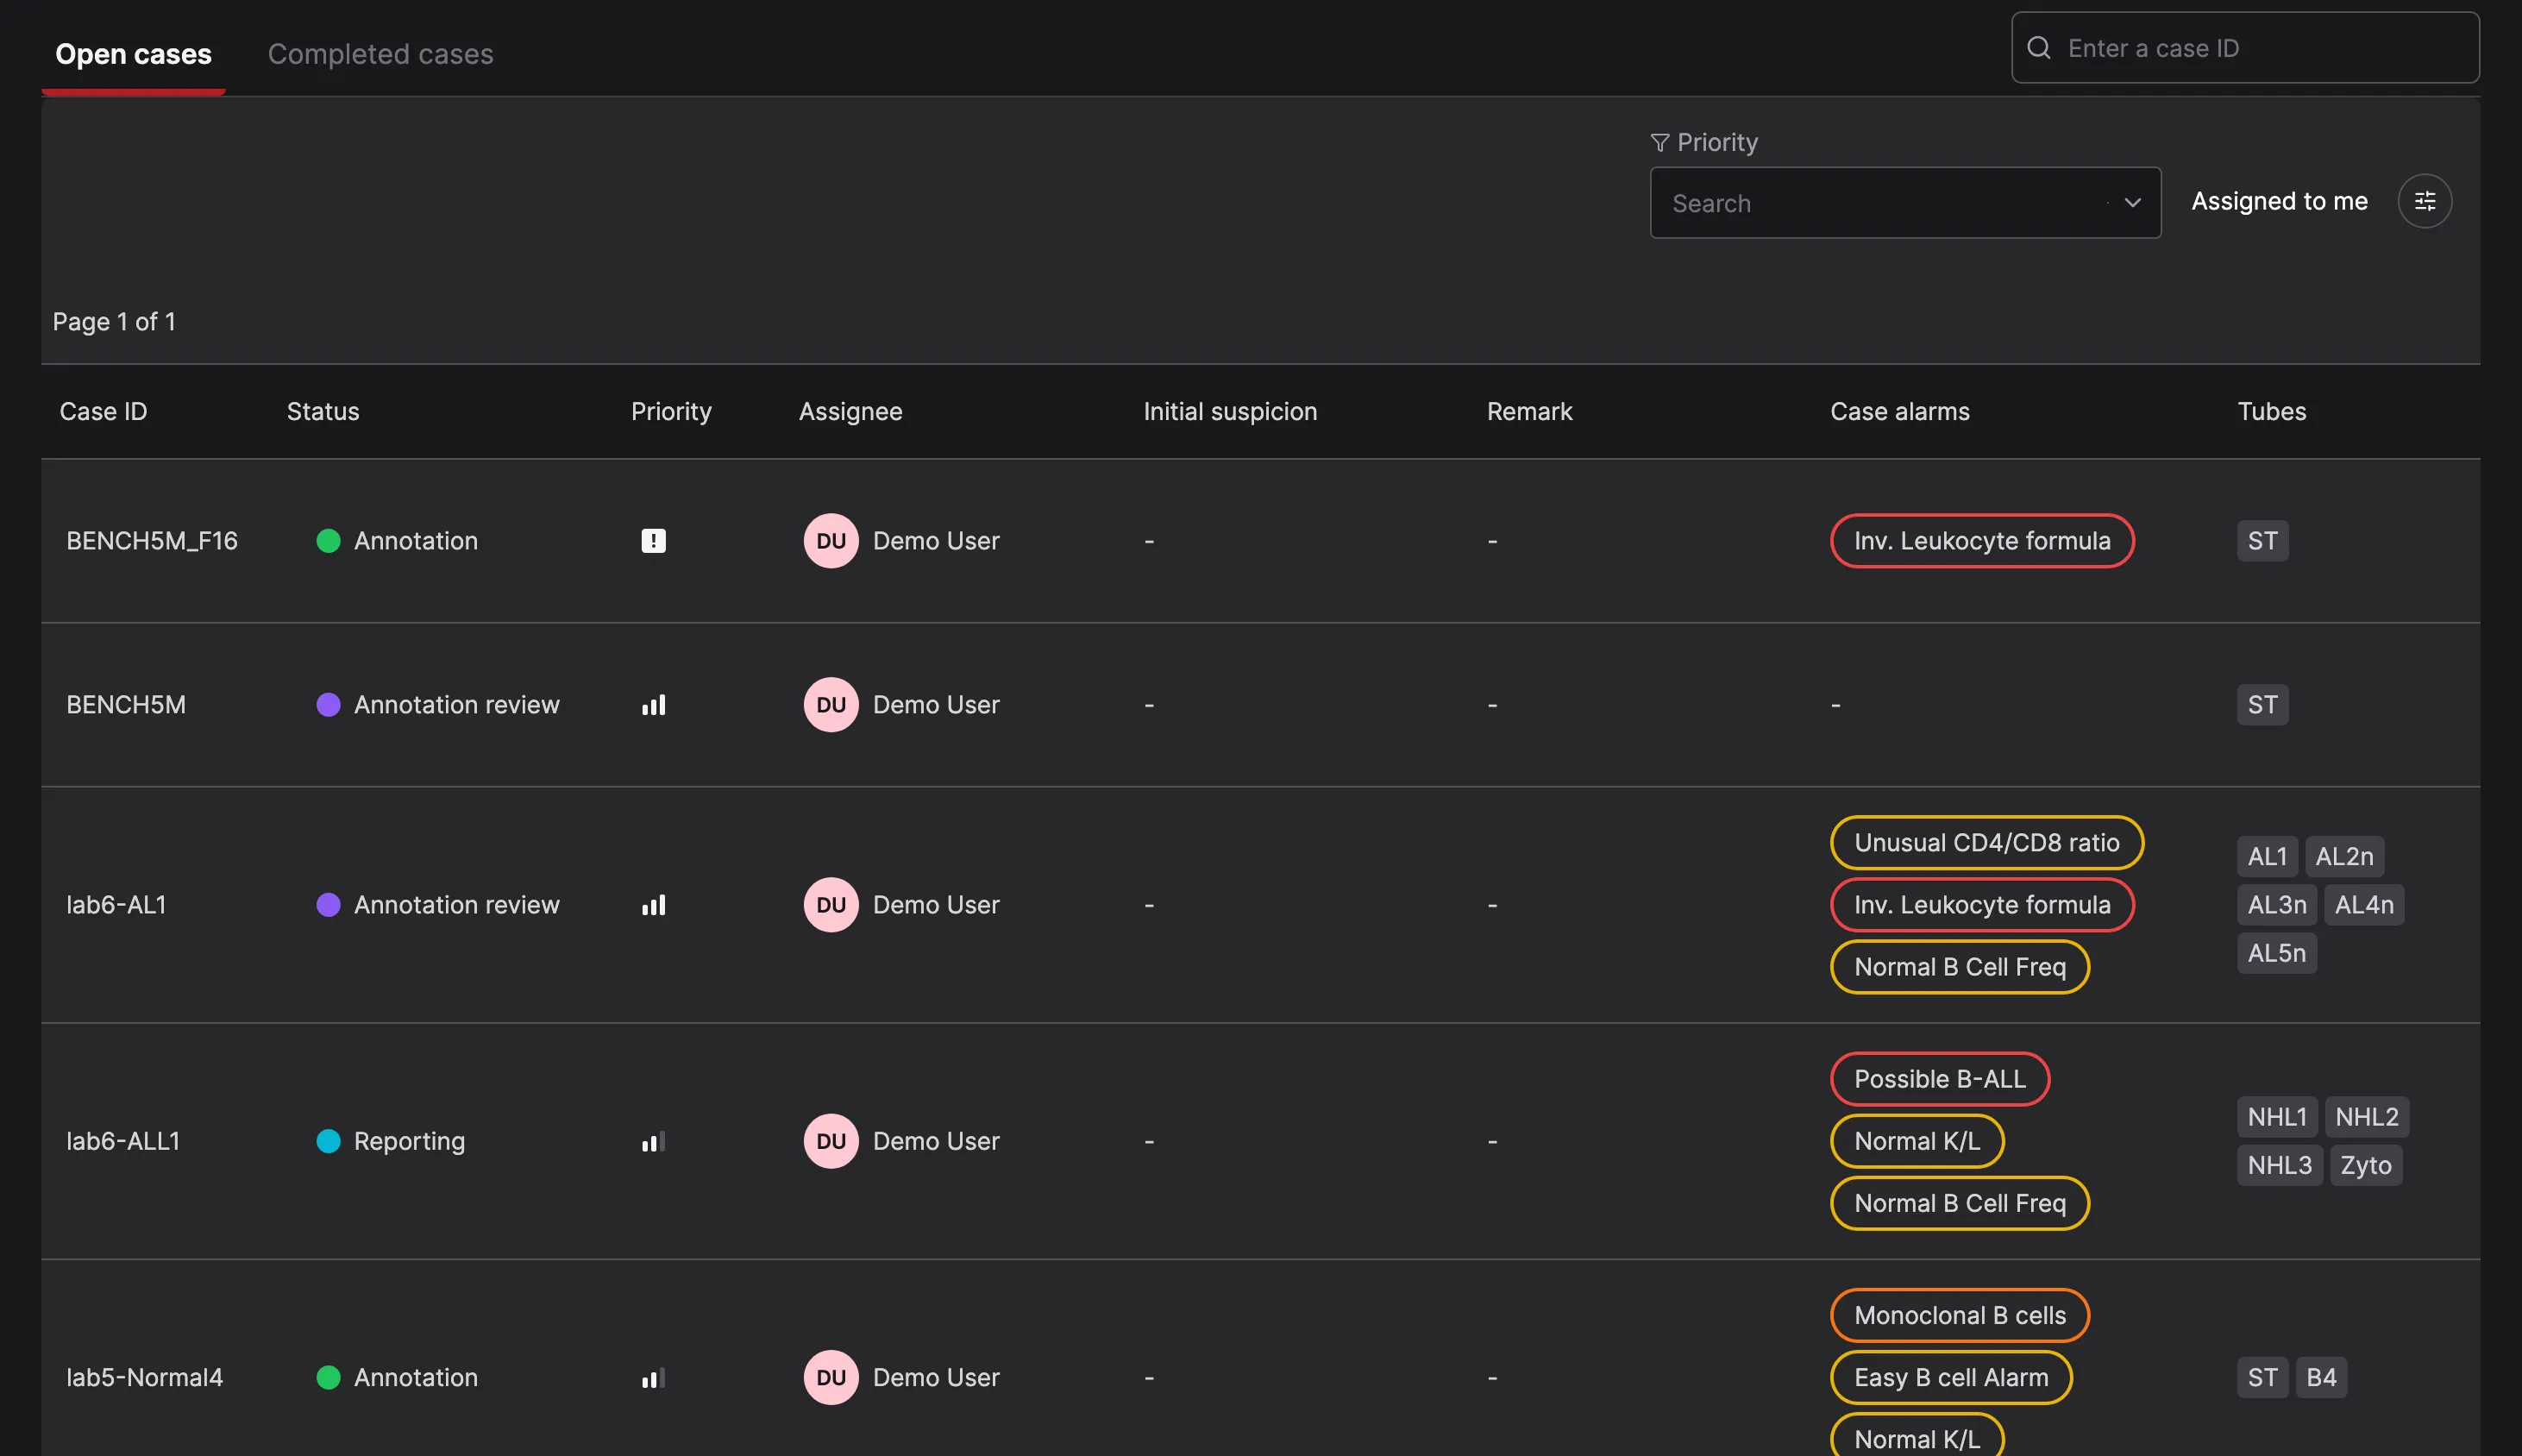Sort by Status column header

[x=323, y=411]
